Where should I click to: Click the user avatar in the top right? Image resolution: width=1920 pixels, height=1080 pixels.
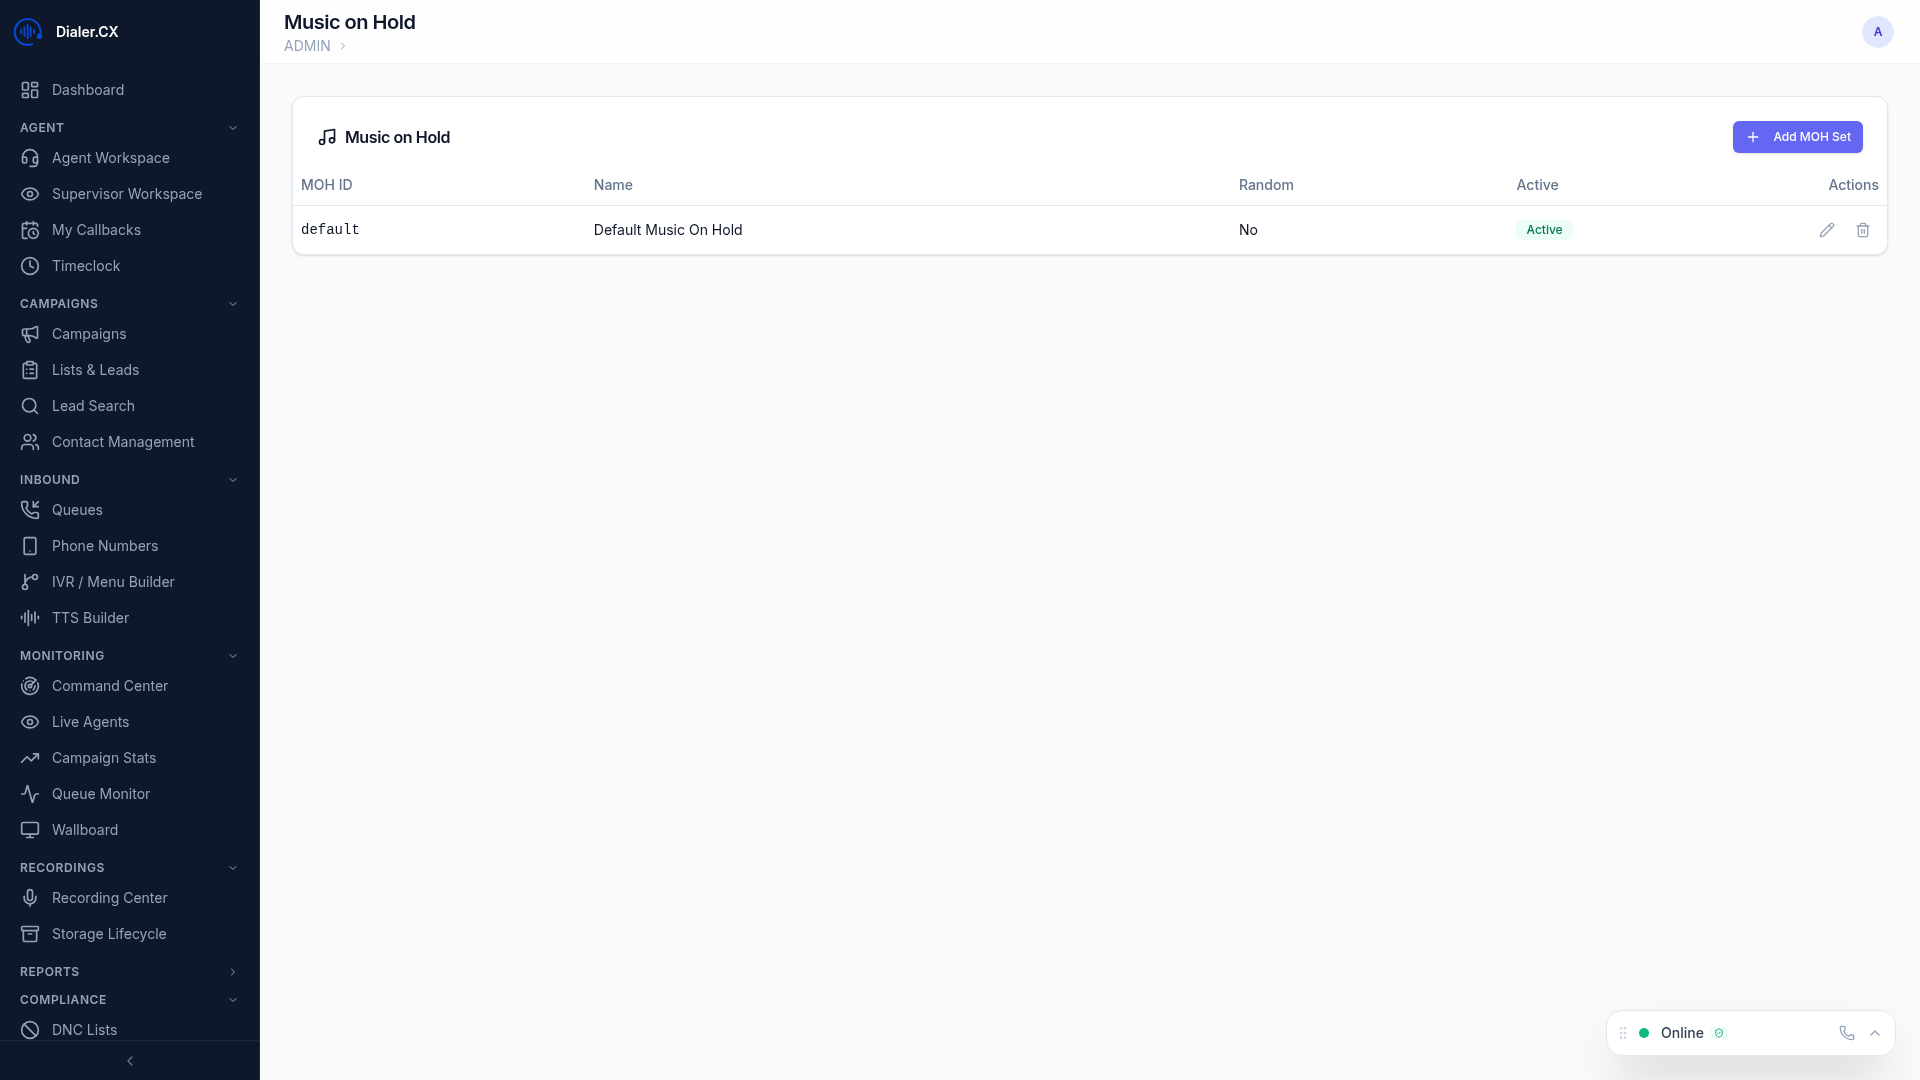(x=1878, y=31)
